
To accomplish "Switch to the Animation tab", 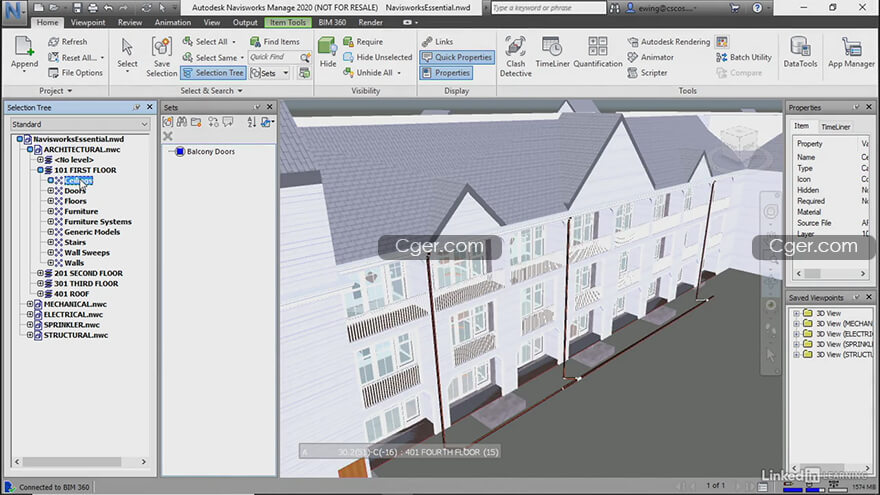I will coord(172,22).
